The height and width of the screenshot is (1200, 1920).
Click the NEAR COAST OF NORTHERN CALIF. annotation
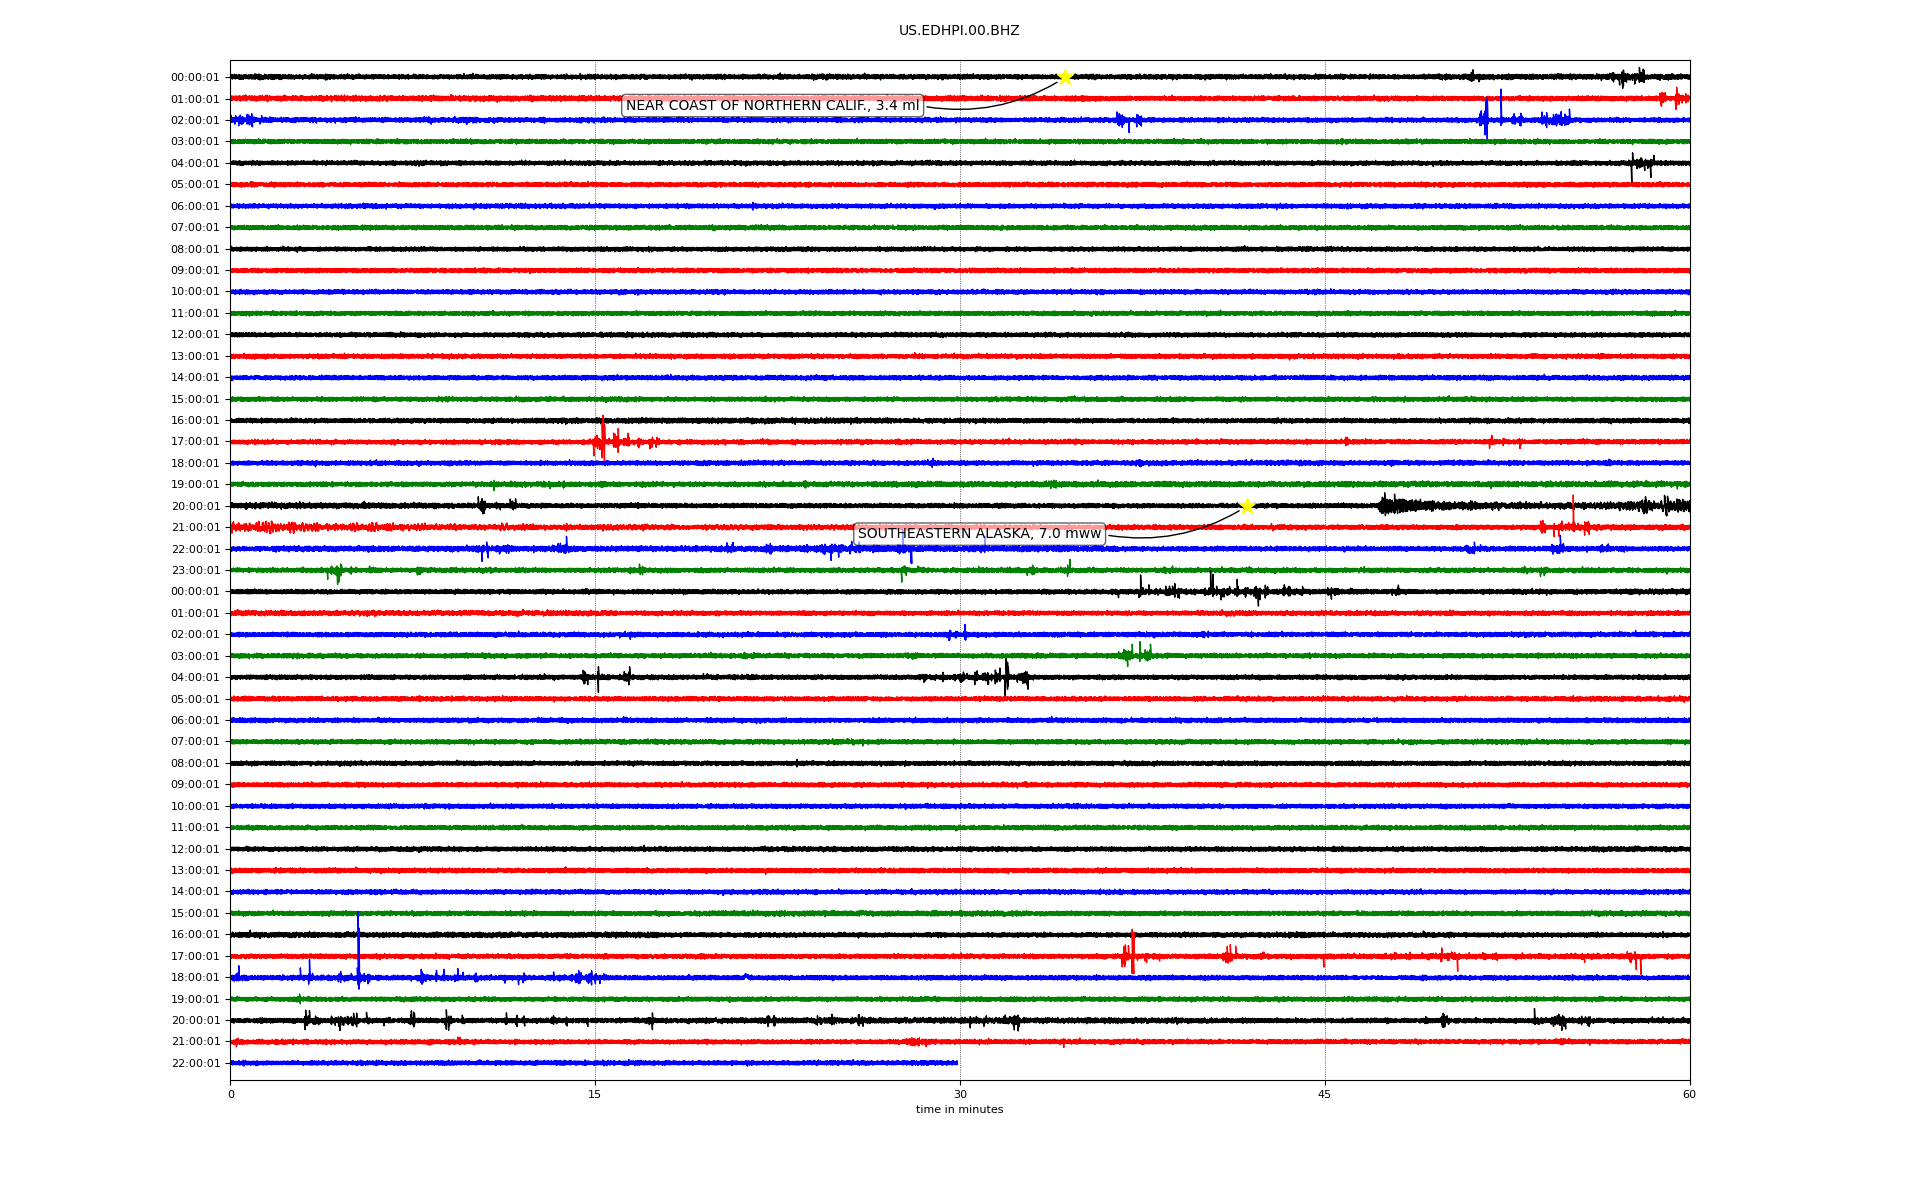click(772, 106)
